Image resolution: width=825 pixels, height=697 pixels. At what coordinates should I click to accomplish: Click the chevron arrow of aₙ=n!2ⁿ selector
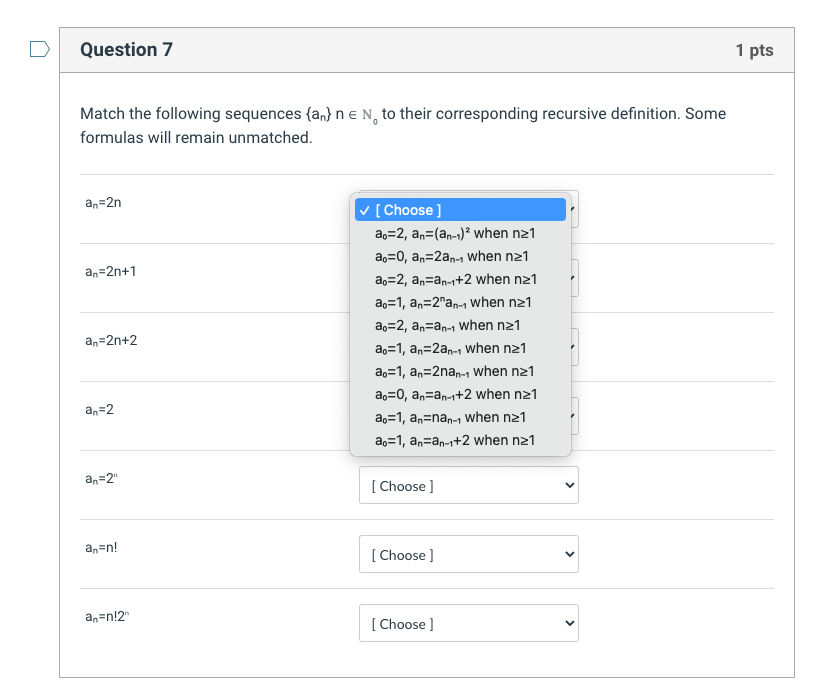569,623
